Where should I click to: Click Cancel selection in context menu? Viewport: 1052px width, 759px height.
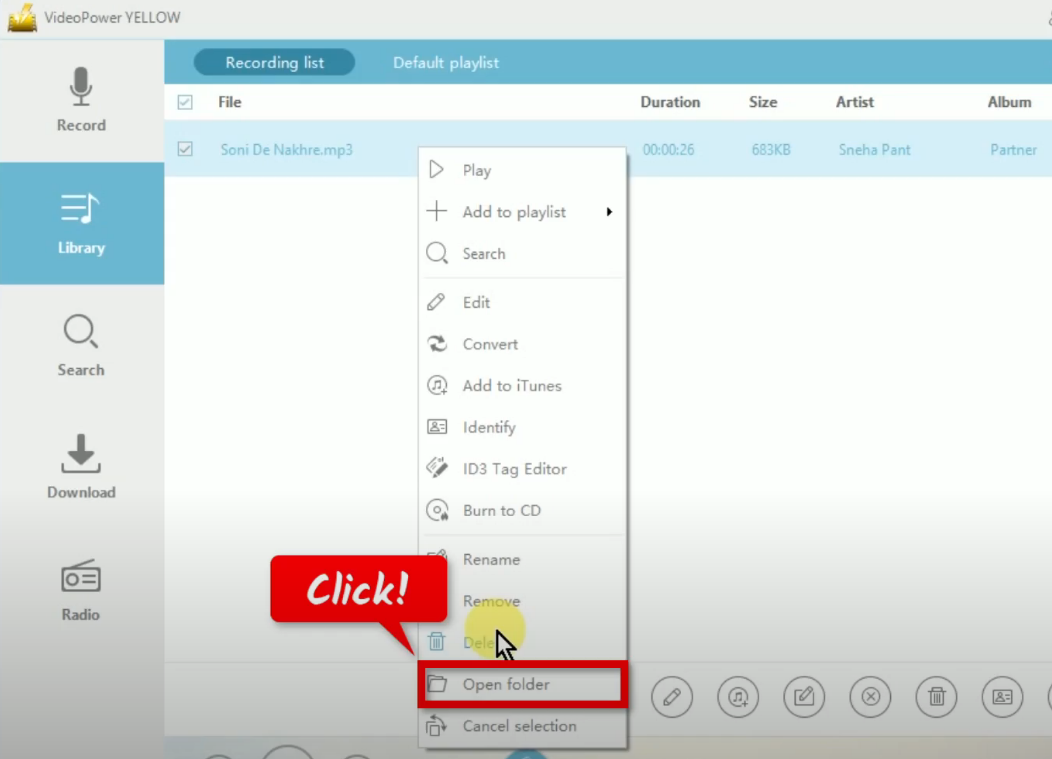(519, 727)
